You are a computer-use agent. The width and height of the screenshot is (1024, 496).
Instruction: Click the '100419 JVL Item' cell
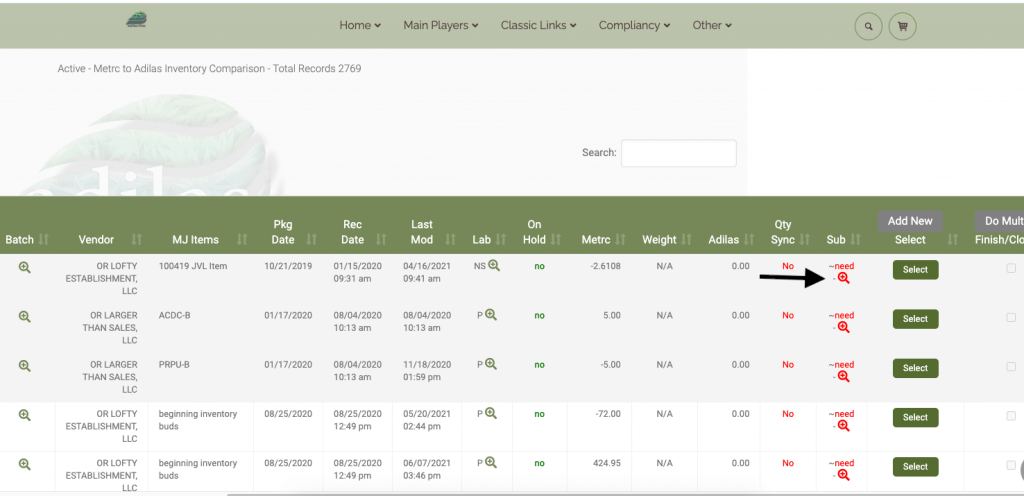point(193,266)
